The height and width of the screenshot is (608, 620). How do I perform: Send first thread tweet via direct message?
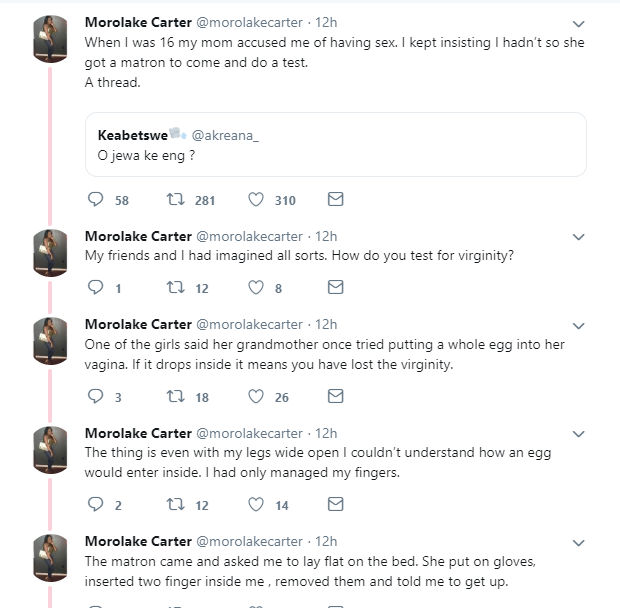336,200
